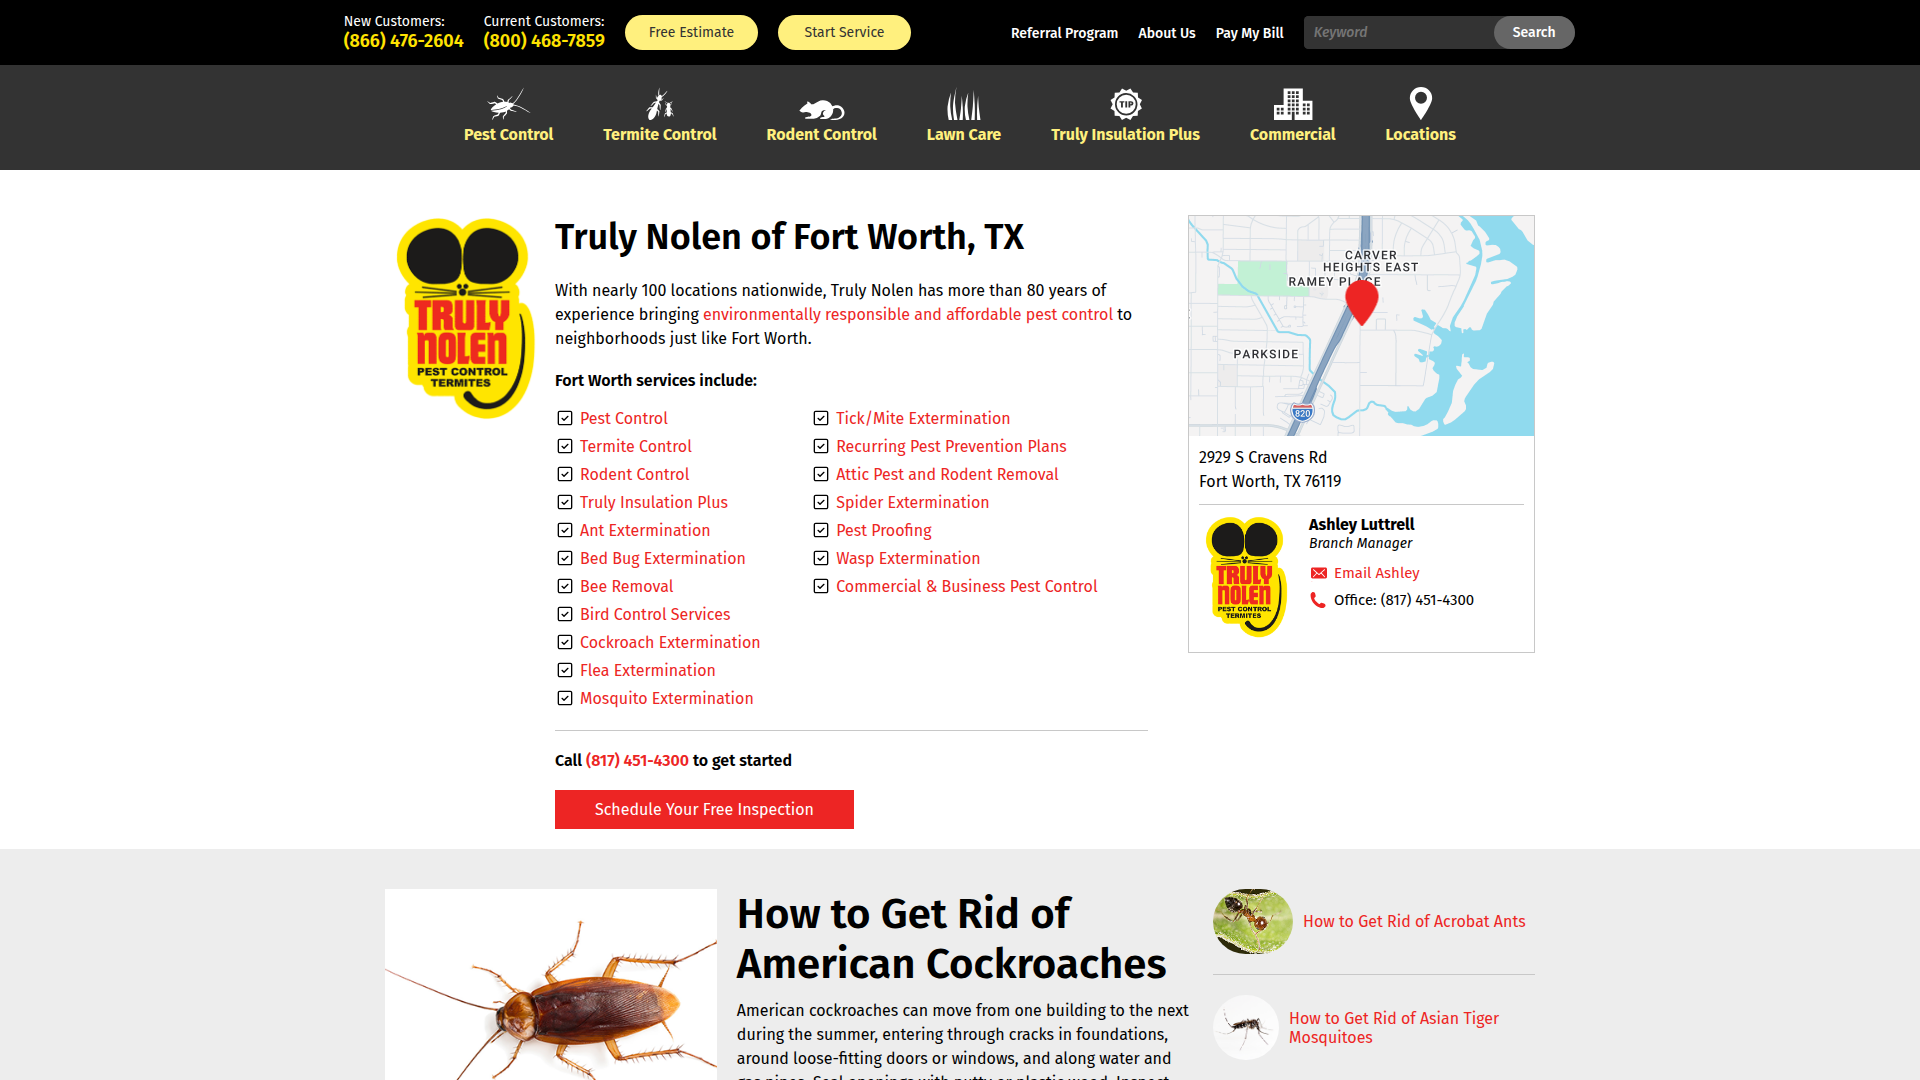
Task: Click the checkbox icon beside Tick/Mite Extermination
Action: pyautogui.click(x=821, y=418)
